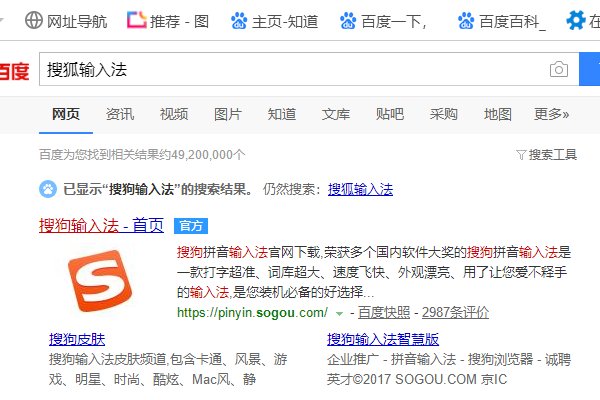Image resolution: width=600 pixels, height=400 pixels.
Task: Switch to the 知道 tab
Action: pyautogui.click(x=282, y=114)
